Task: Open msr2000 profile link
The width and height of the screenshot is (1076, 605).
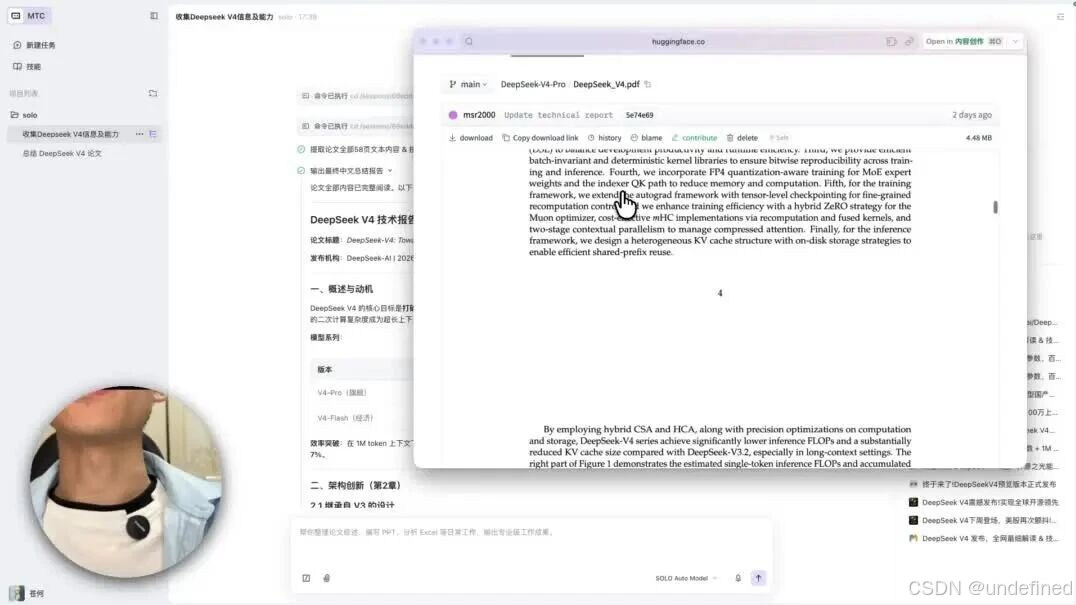Action: (x=479, y=115)
